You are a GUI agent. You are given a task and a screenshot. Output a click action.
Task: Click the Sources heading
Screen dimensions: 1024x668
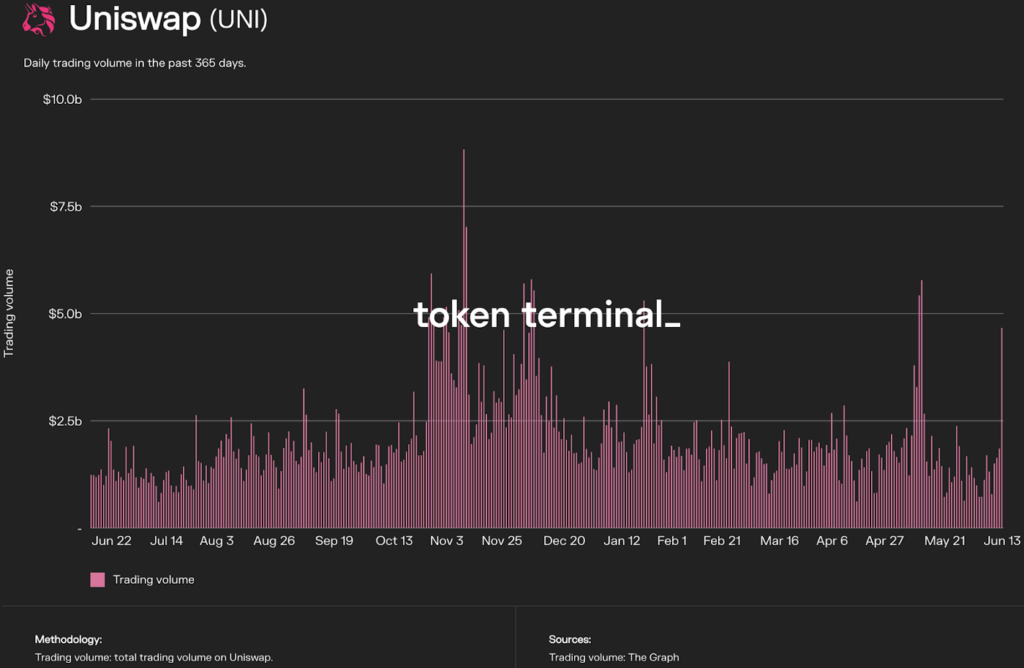(x=570, y=639)
